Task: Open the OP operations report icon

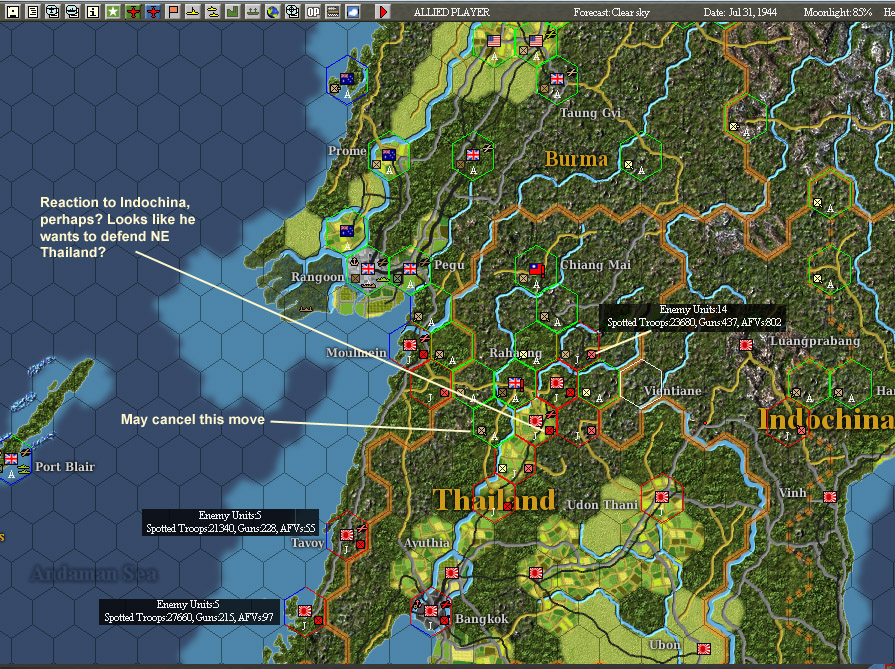Action: pos(313,11)
